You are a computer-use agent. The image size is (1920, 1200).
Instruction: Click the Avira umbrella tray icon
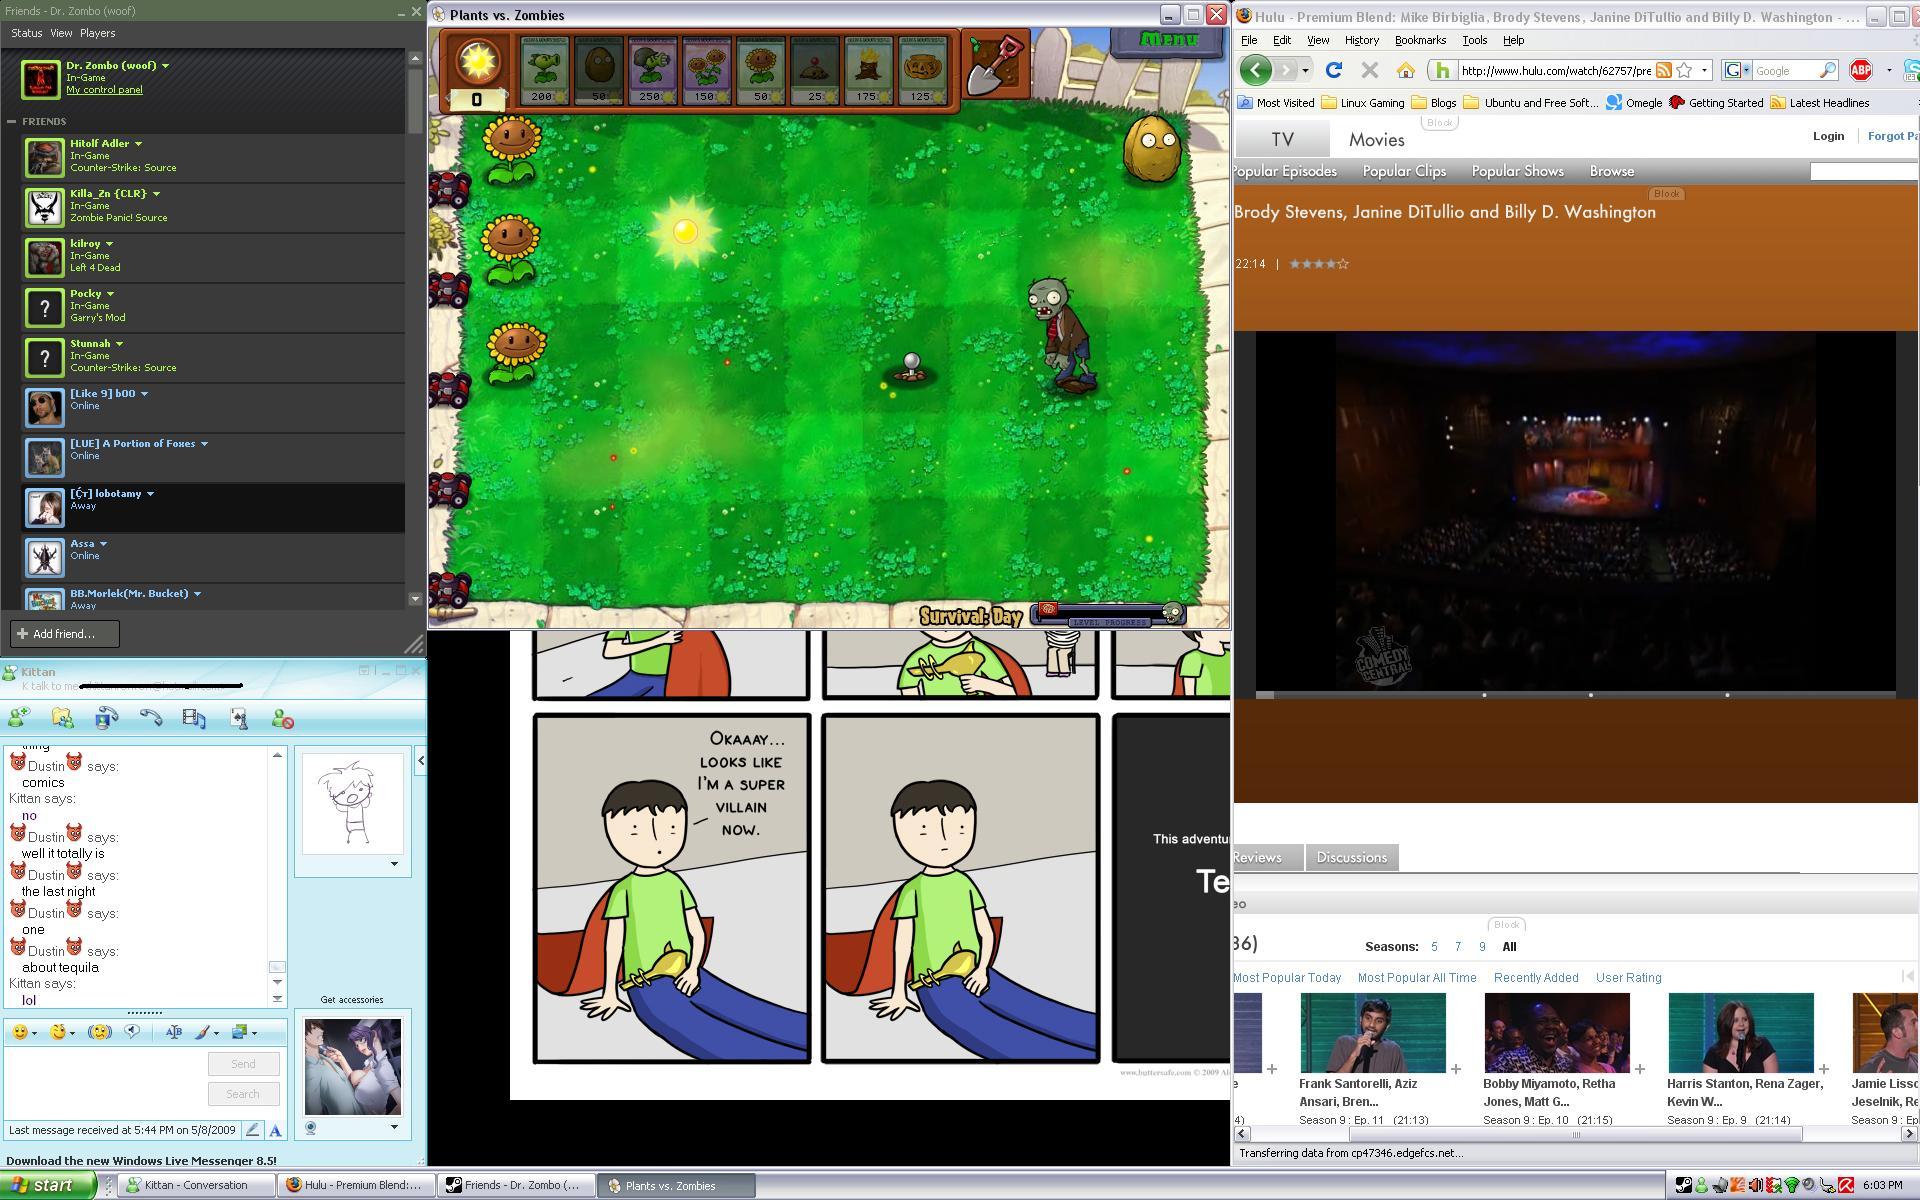pyautogui.click(x=1846, y=1185)
